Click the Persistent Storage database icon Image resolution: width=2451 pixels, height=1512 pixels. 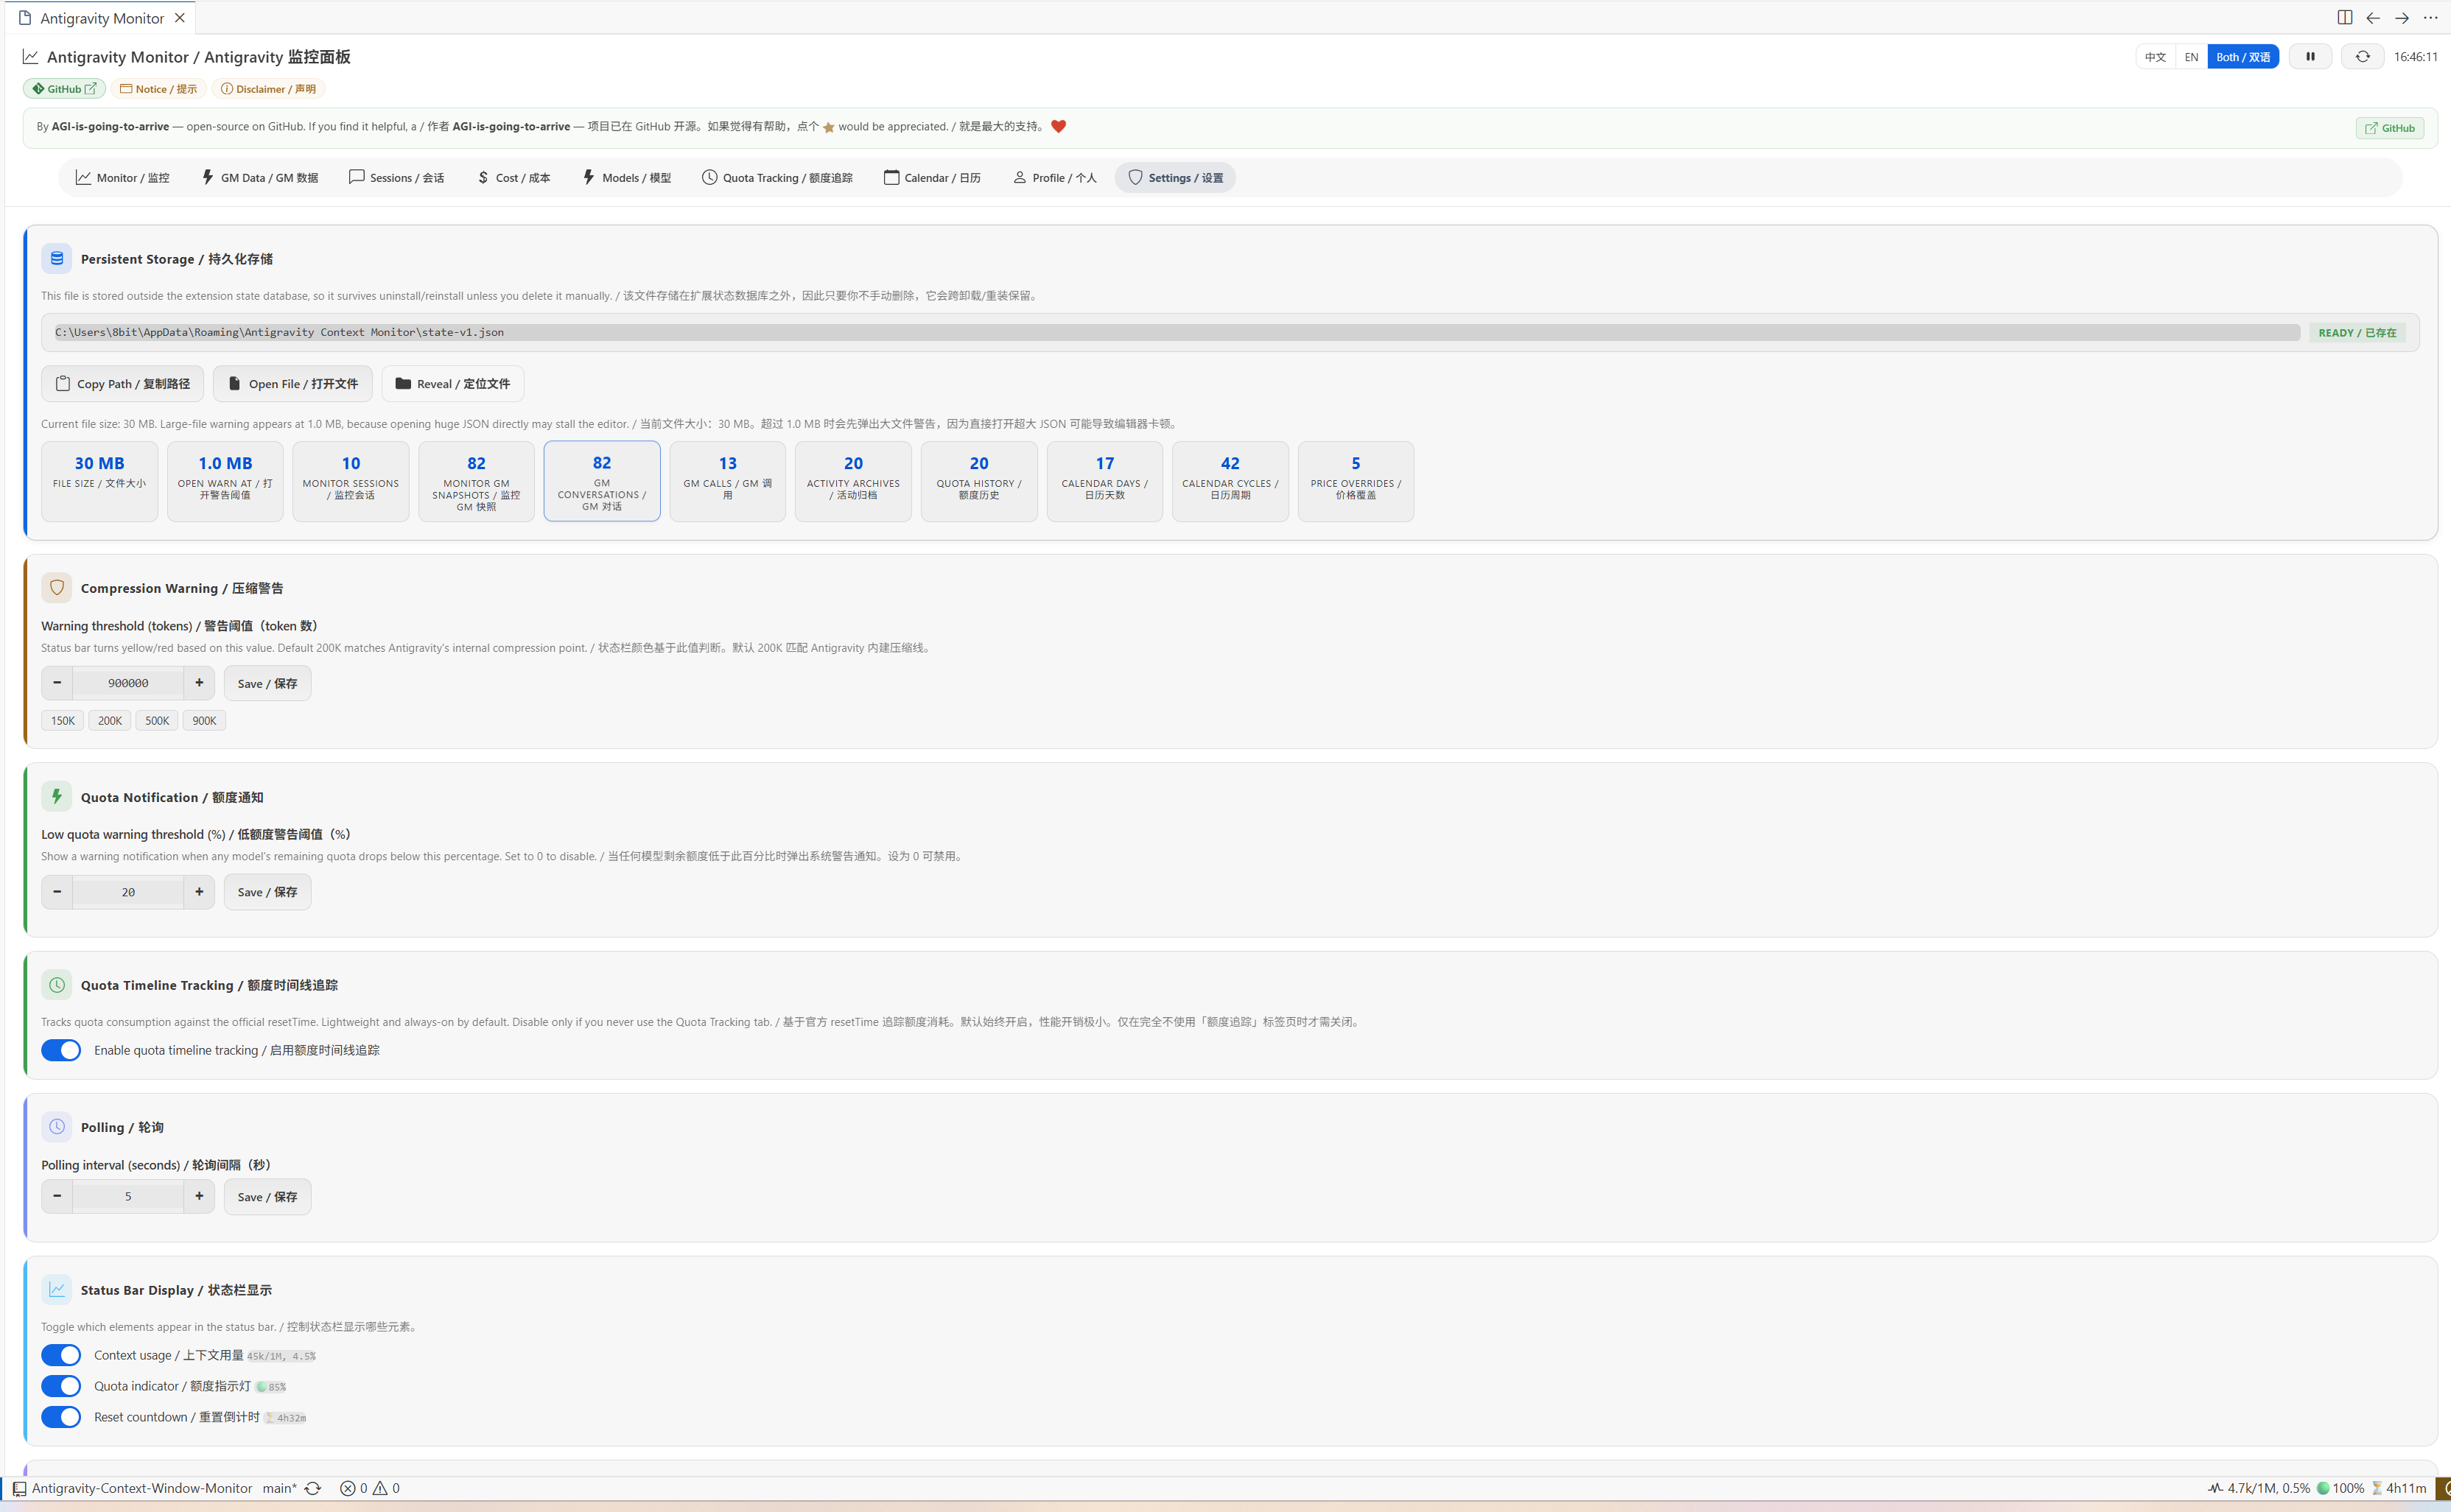click(57, 259)
